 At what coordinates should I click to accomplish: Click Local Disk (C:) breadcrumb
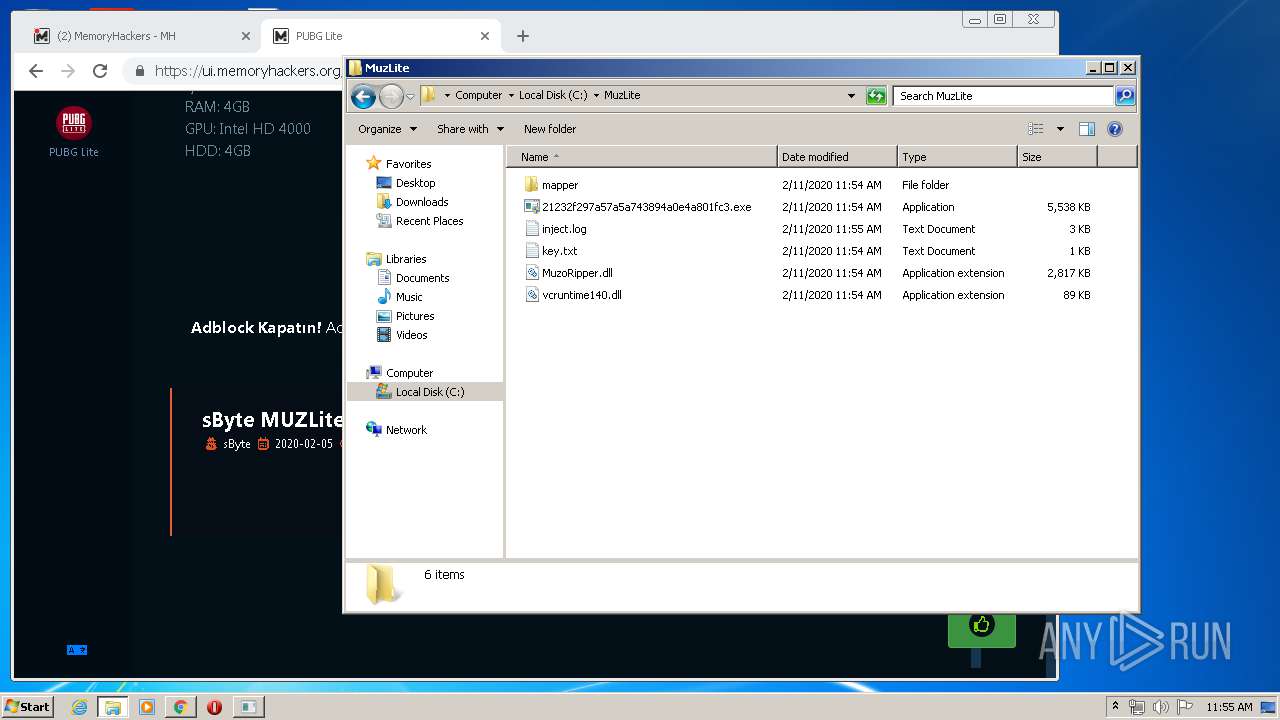[553, 96]
